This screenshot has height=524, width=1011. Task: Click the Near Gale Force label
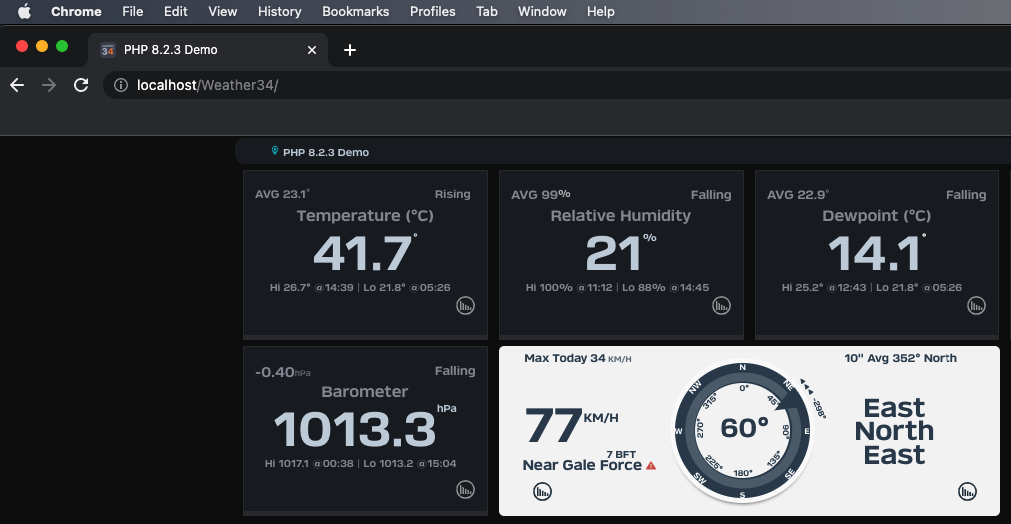(x=582, y=465)
